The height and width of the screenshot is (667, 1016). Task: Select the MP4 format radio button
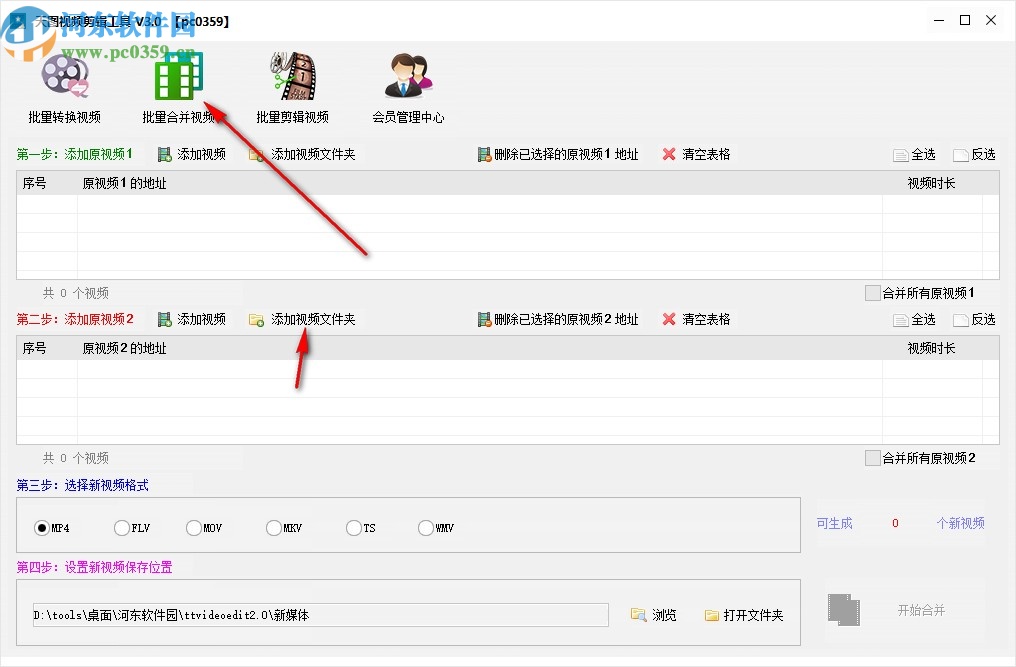click(42, 528)
